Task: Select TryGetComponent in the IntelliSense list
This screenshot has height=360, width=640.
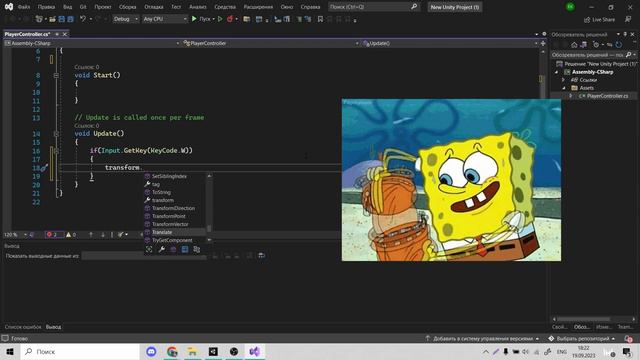Action: (175, 240)
